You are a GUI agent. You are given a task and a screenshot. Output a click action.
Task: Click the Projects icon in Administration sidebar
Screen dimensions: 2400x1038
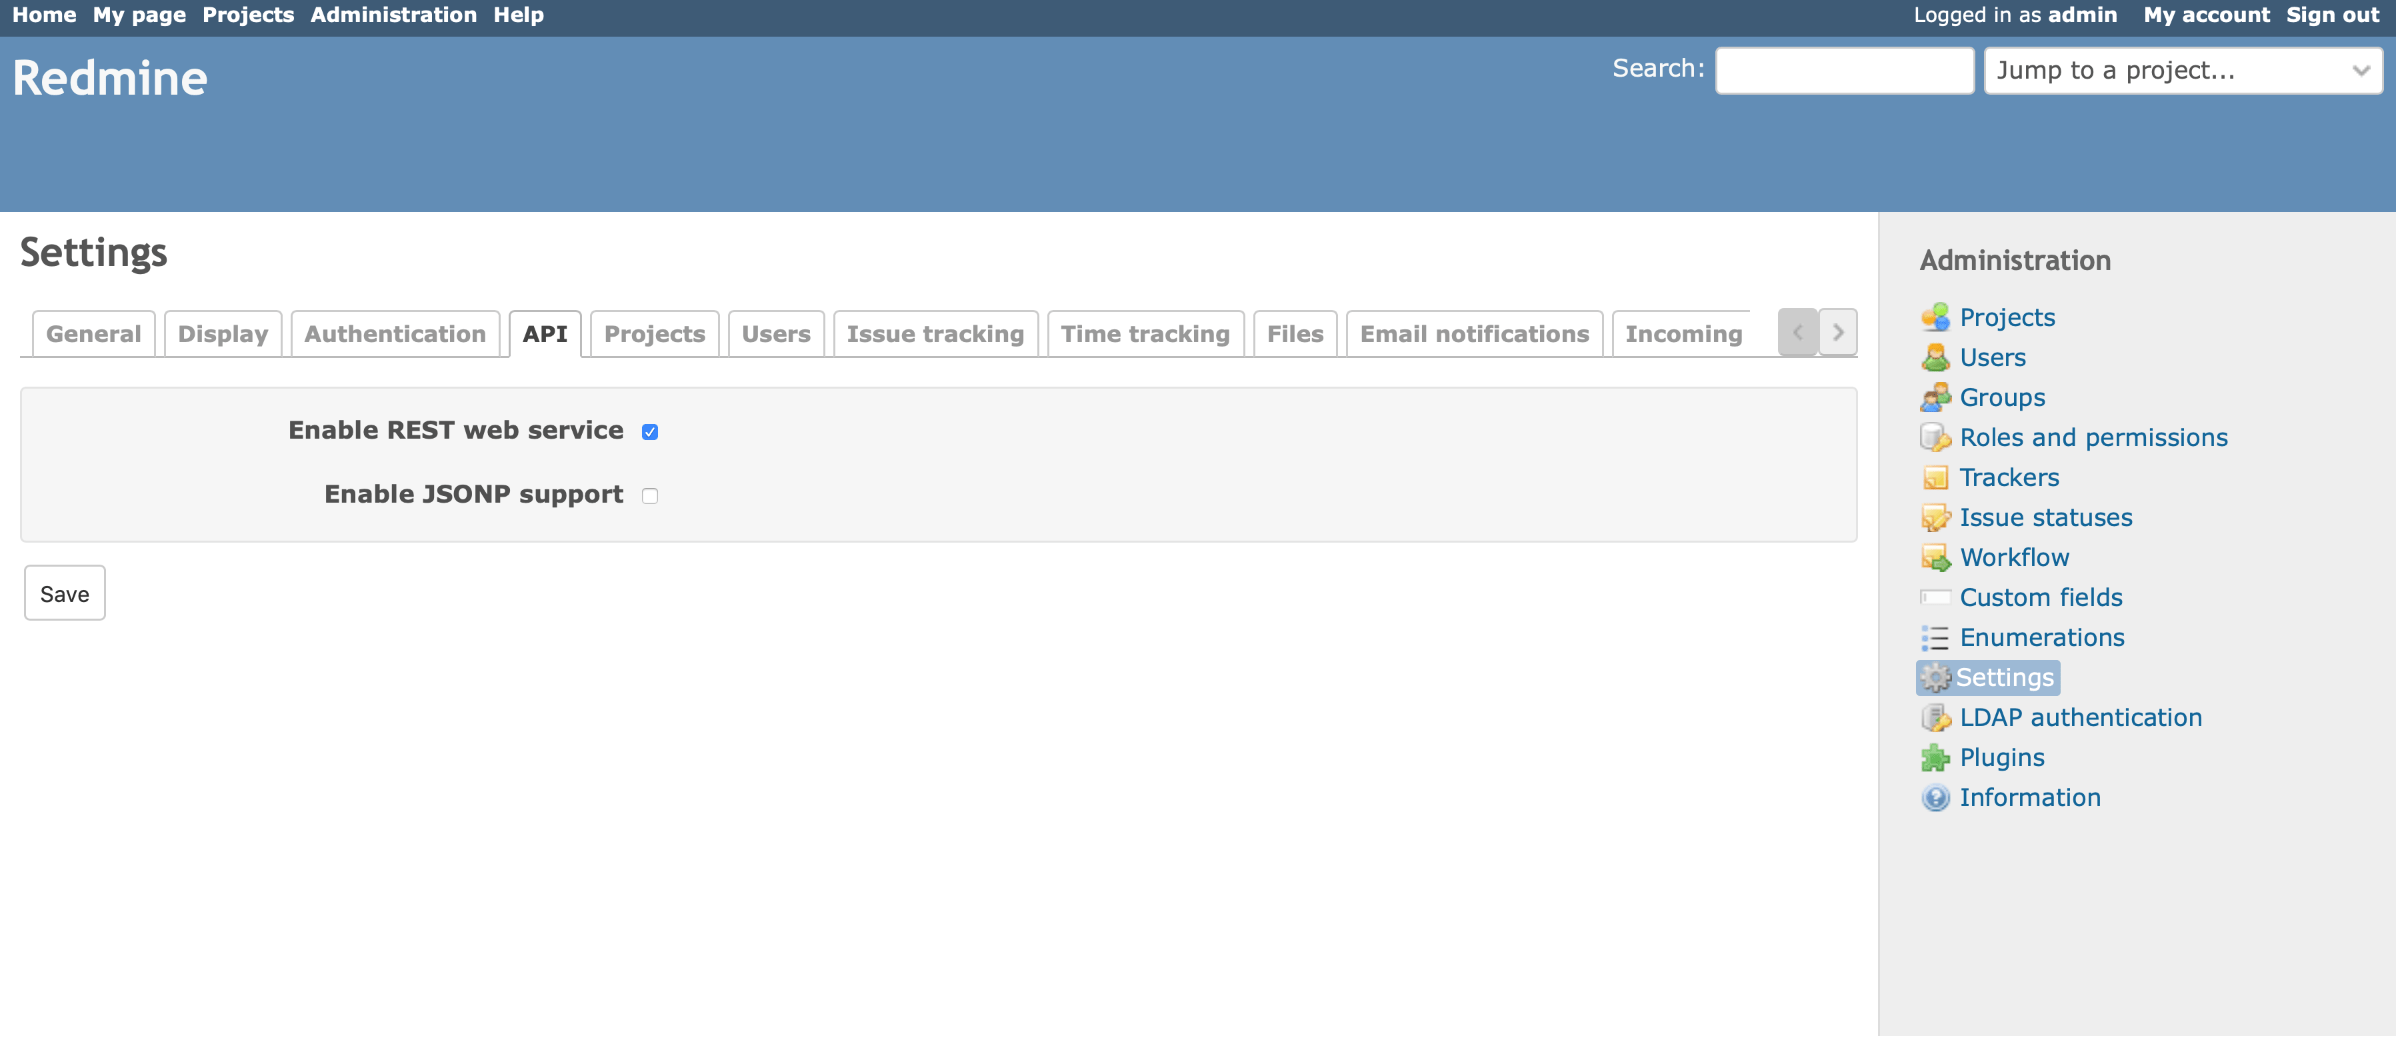1935,317
